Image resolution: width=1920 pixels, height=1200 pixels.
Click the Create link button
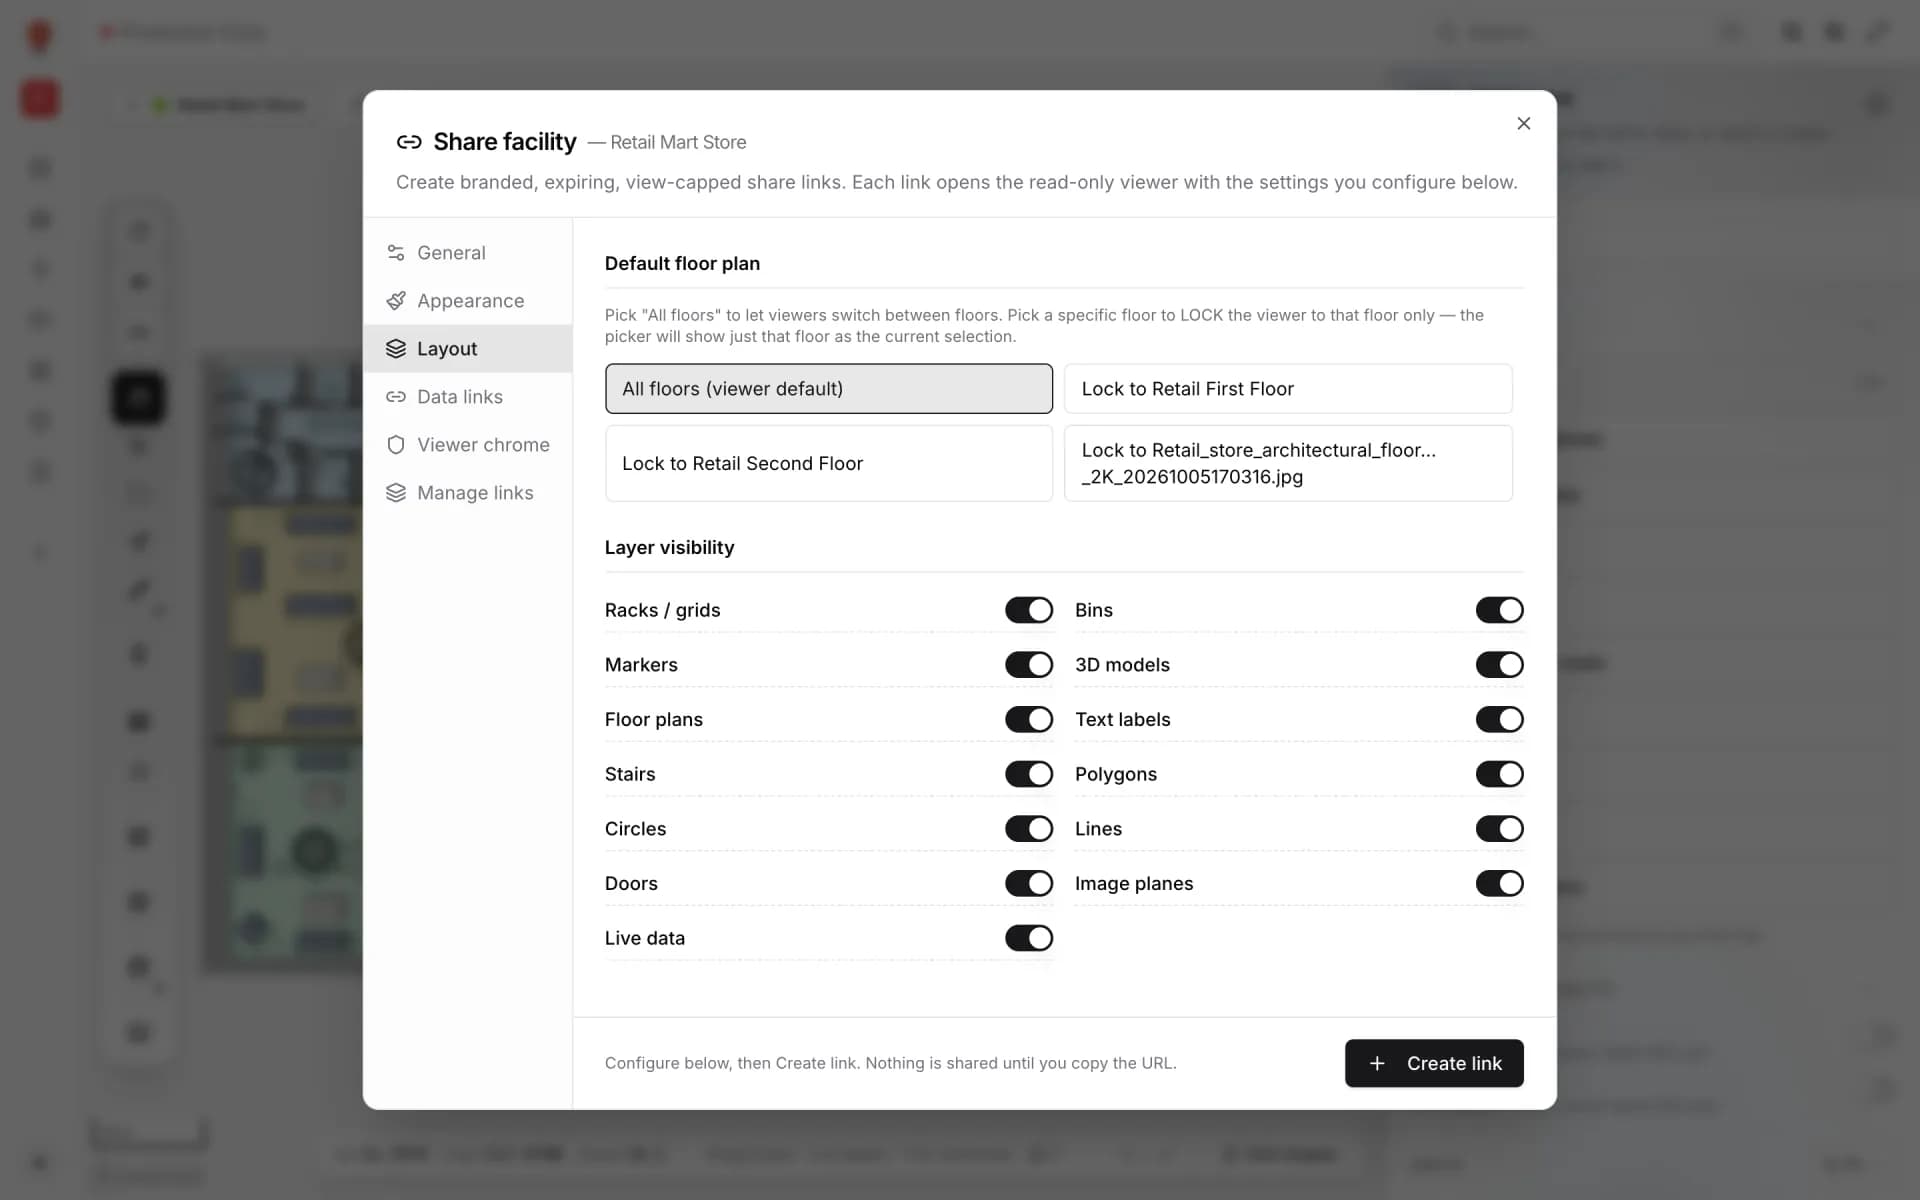point(1434,1063)
